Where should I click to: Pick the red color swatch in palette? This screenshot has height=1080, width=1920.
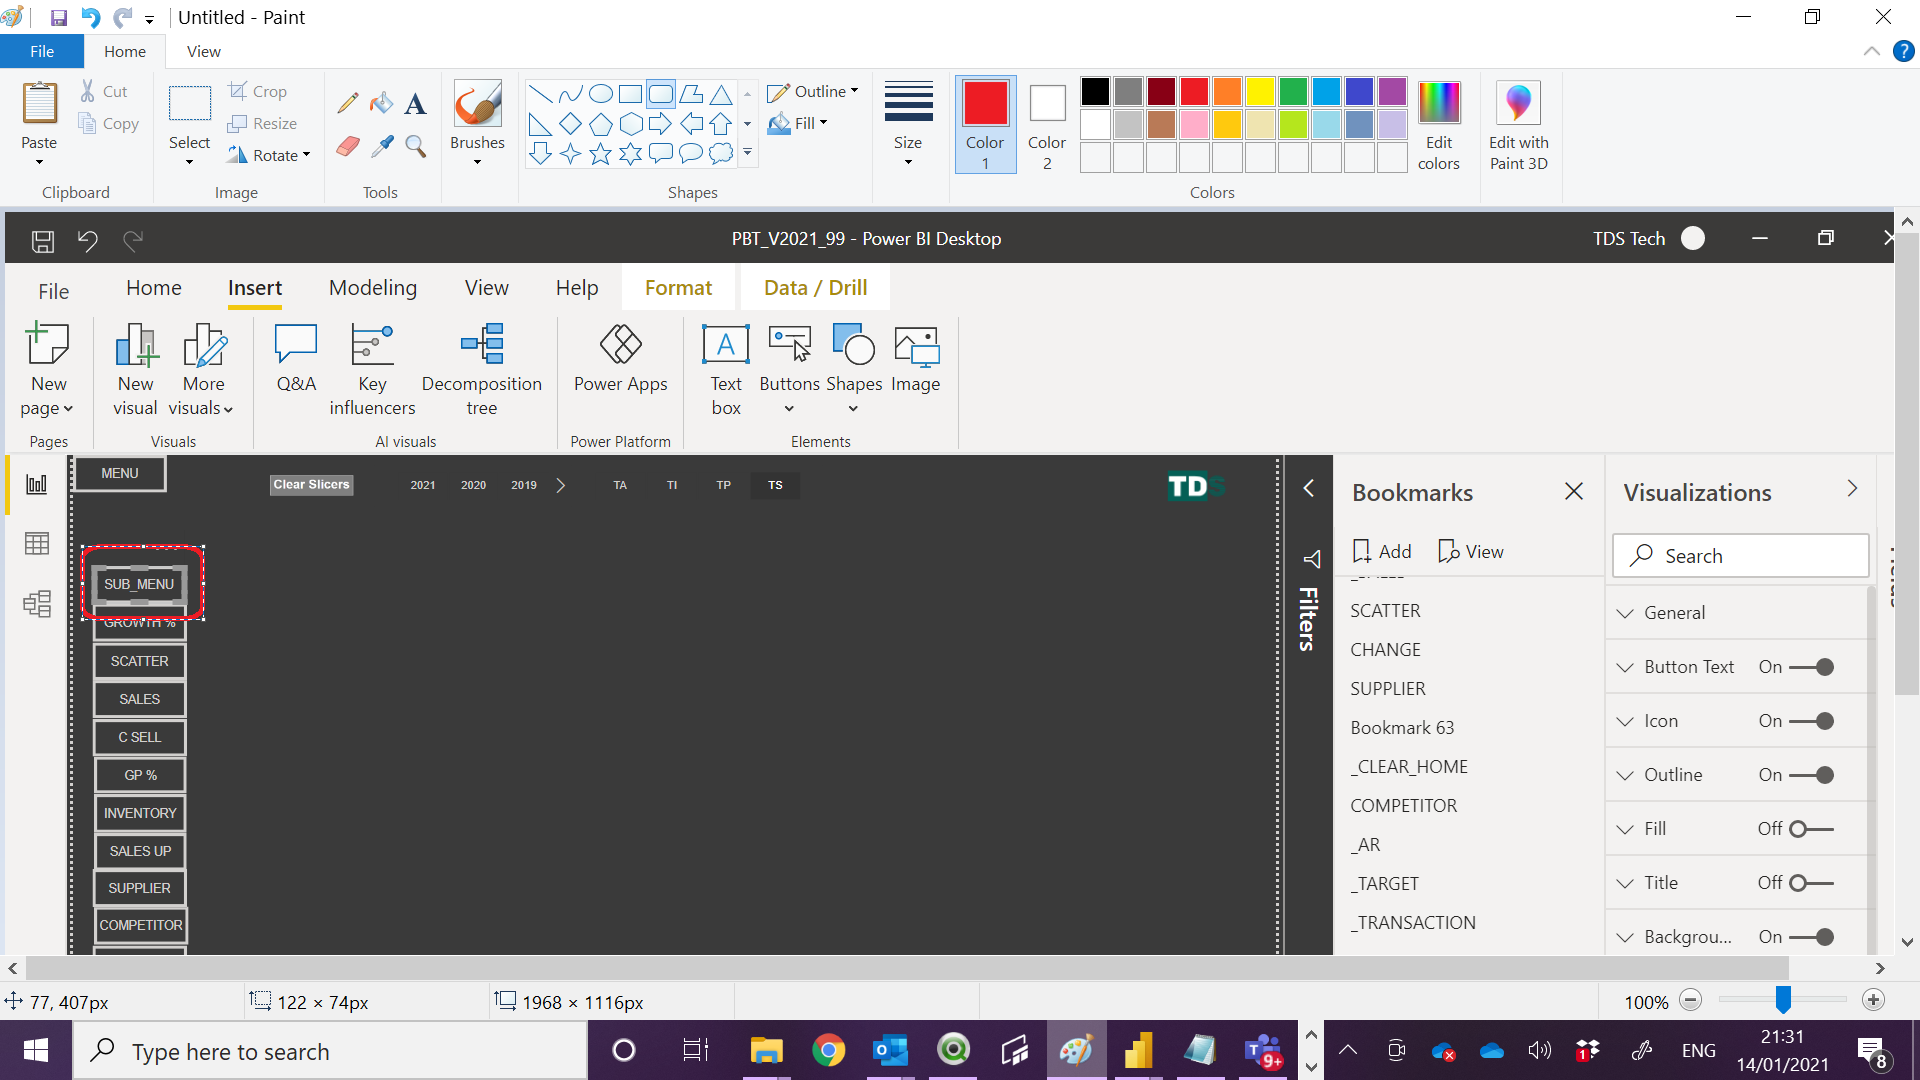click(x=1193, y=92)
